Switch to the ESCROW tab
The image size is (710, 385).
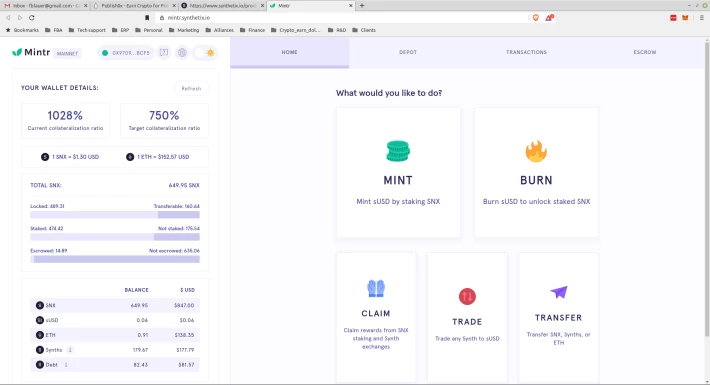[x=645, y=52]
